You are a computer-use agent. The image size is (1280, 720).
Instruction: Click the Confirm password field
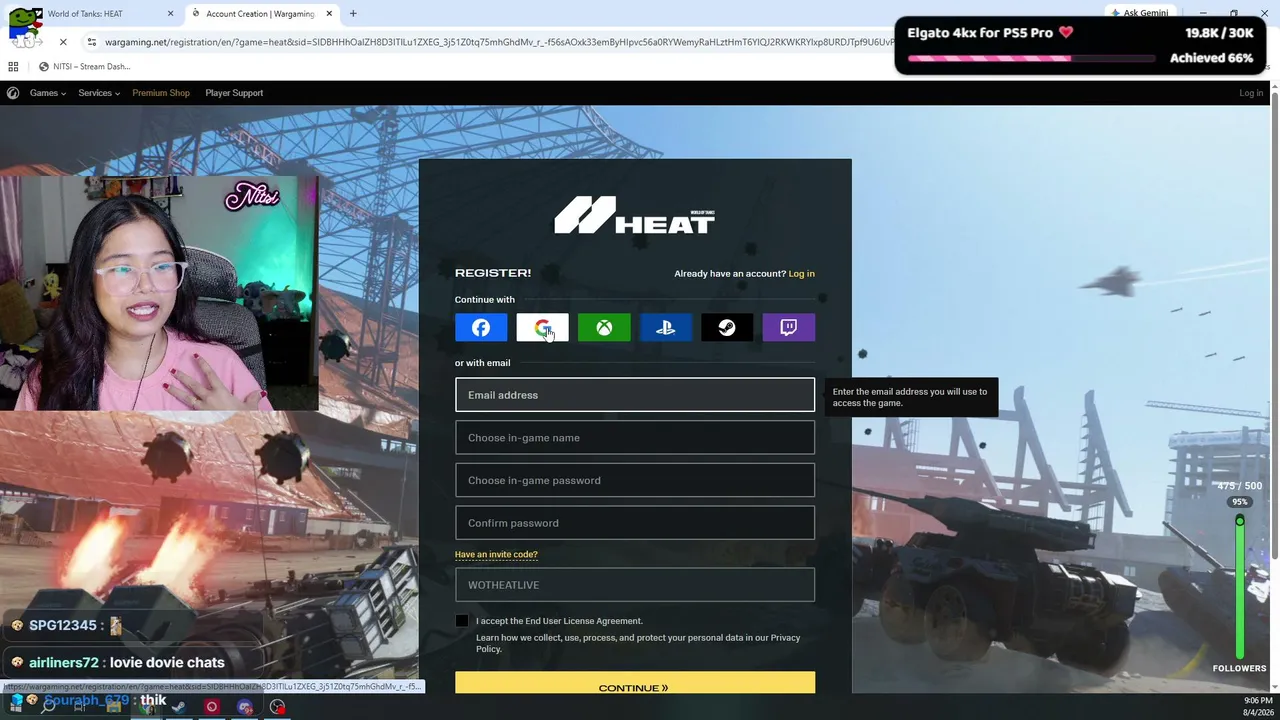click(x=635, y=523)
